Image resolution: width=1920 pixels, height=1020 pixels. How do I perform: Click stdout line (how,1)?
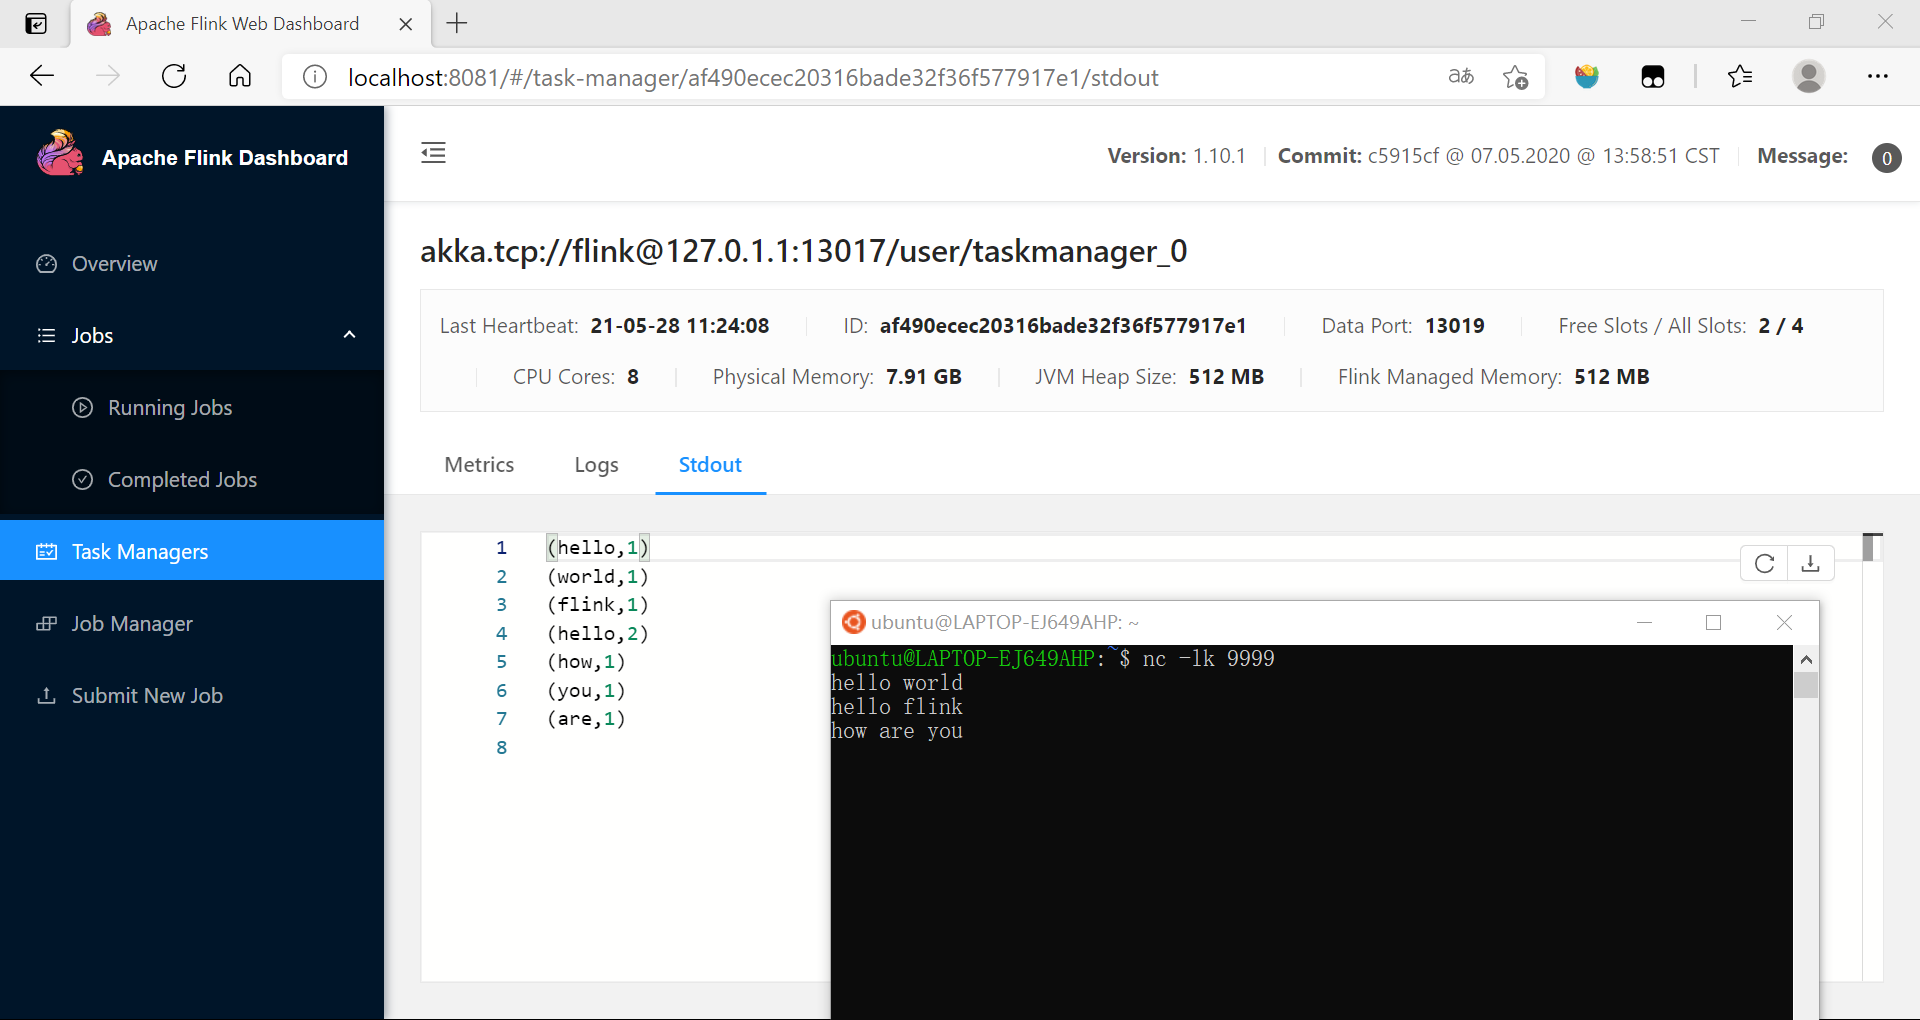click(586, 662)
